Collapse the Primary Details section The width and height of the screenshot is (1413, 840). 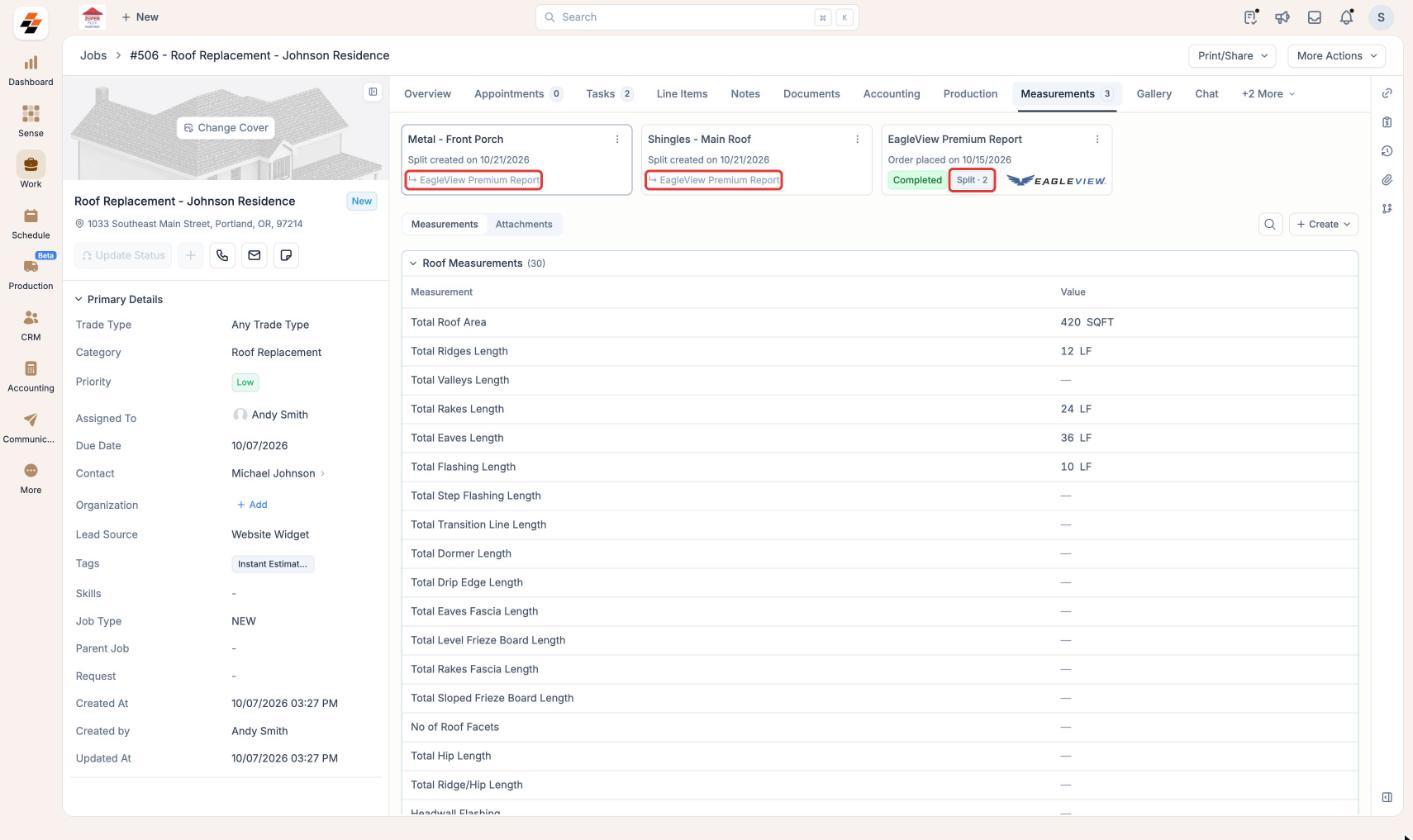click(79, 299)
